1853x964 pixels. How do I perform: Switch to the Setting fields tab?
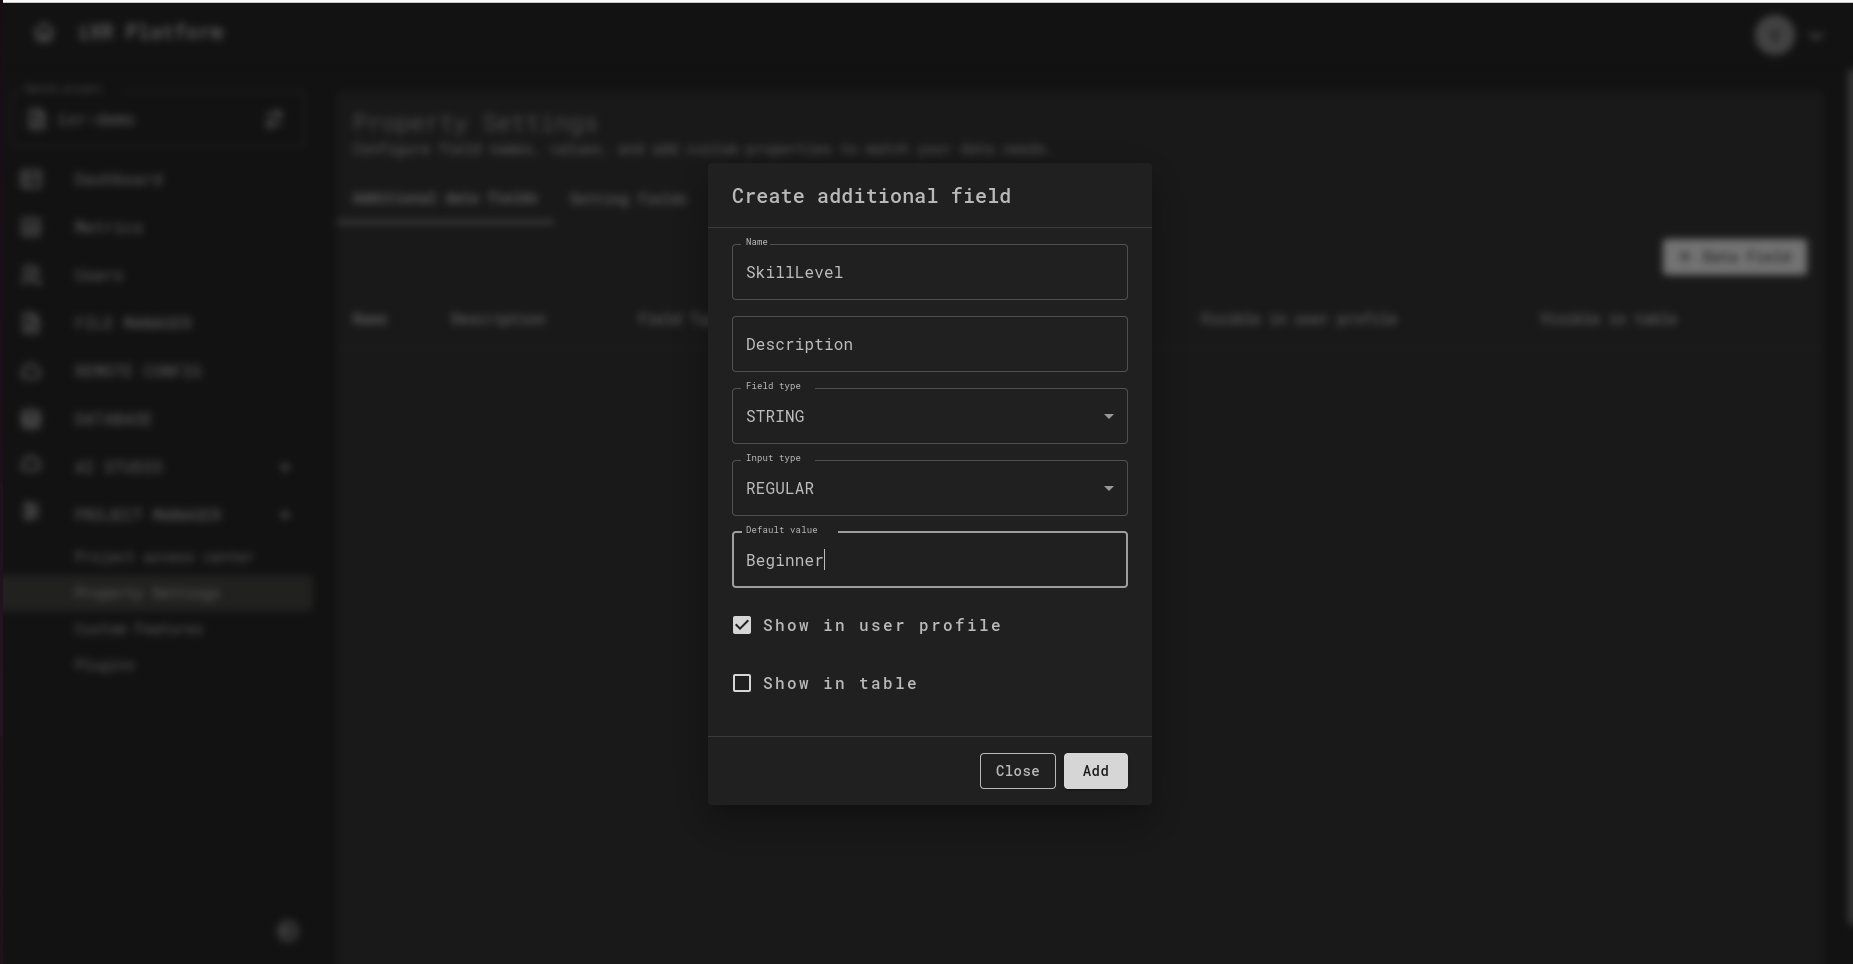coord(628,199)
